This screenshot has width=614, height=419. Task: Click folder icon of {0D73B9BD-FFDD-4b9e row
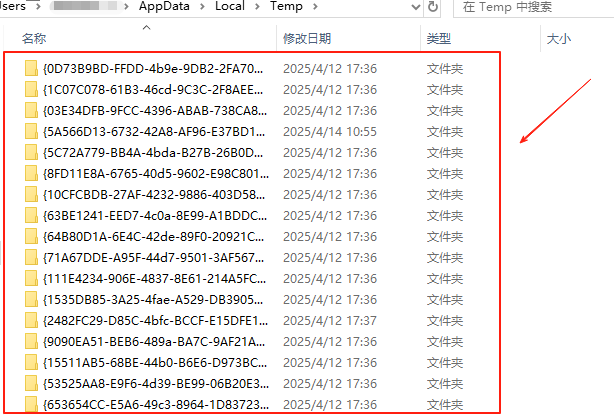tap(31, 68)
